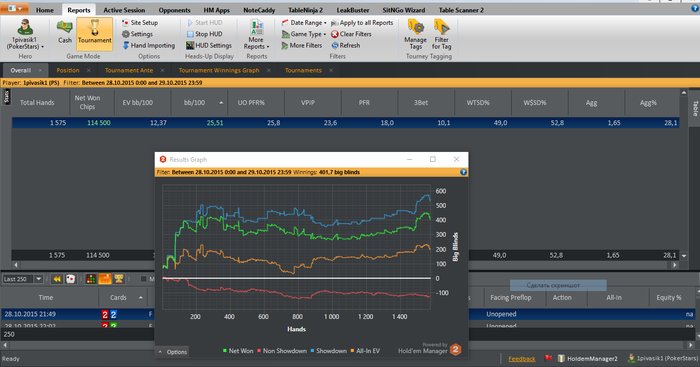The height and width of the screenshot is (367, 700).
Task: Open Date Range filter dropdown
Action: 304,22
